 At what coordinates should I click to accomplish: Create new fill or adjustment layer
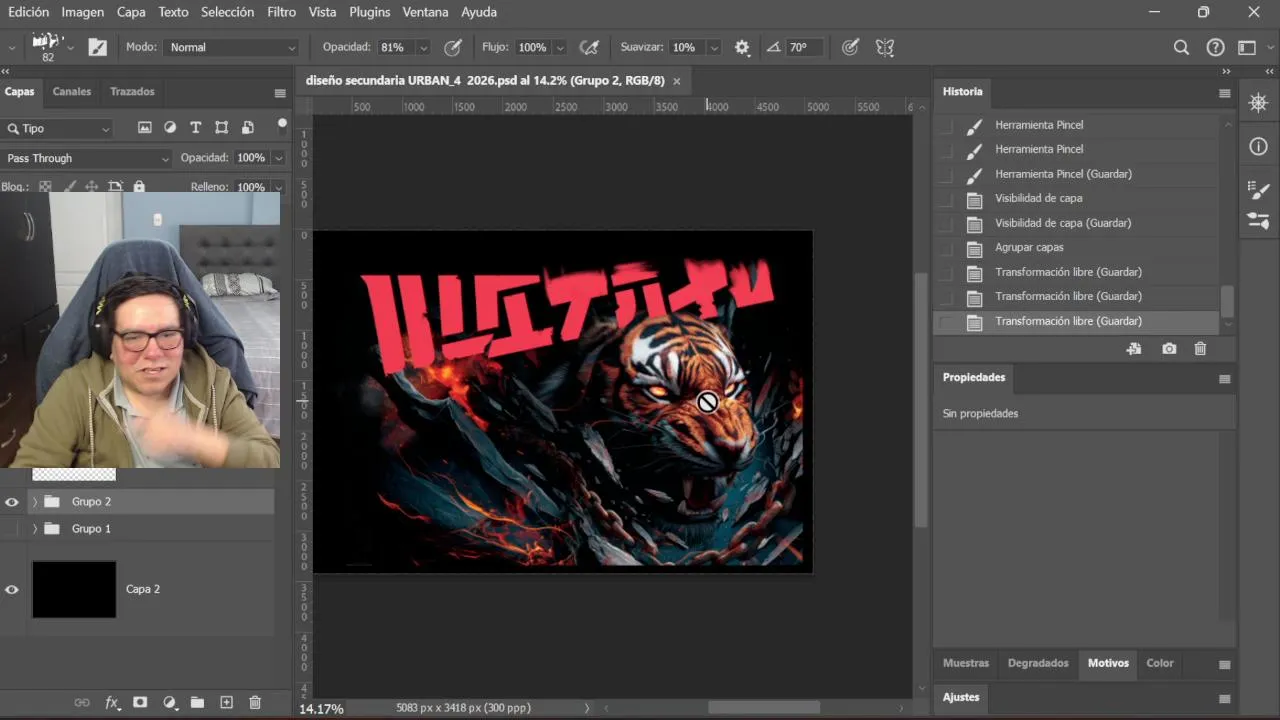(x=169, y=703)
